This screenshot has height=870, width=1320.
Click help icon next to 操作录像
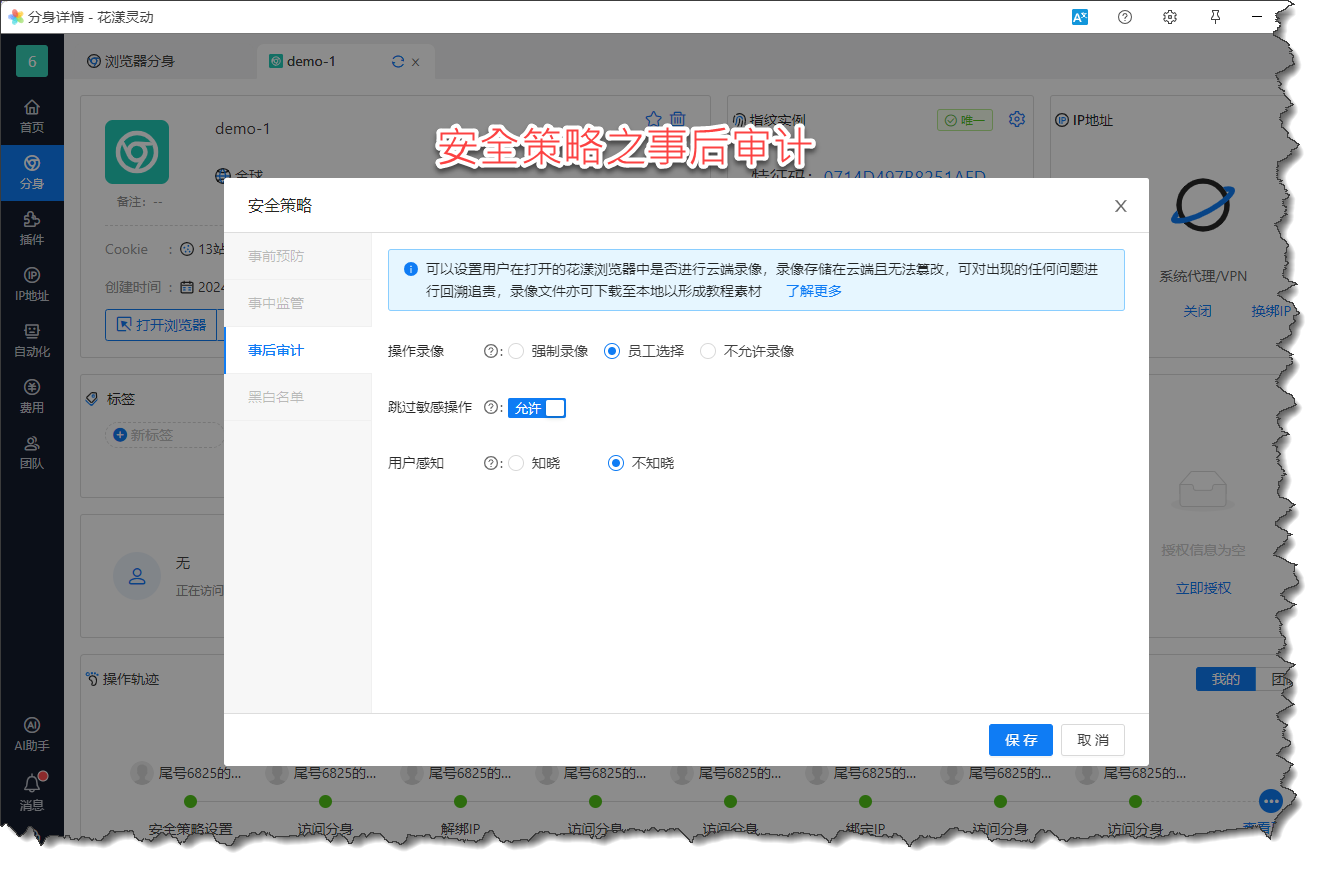490,351
